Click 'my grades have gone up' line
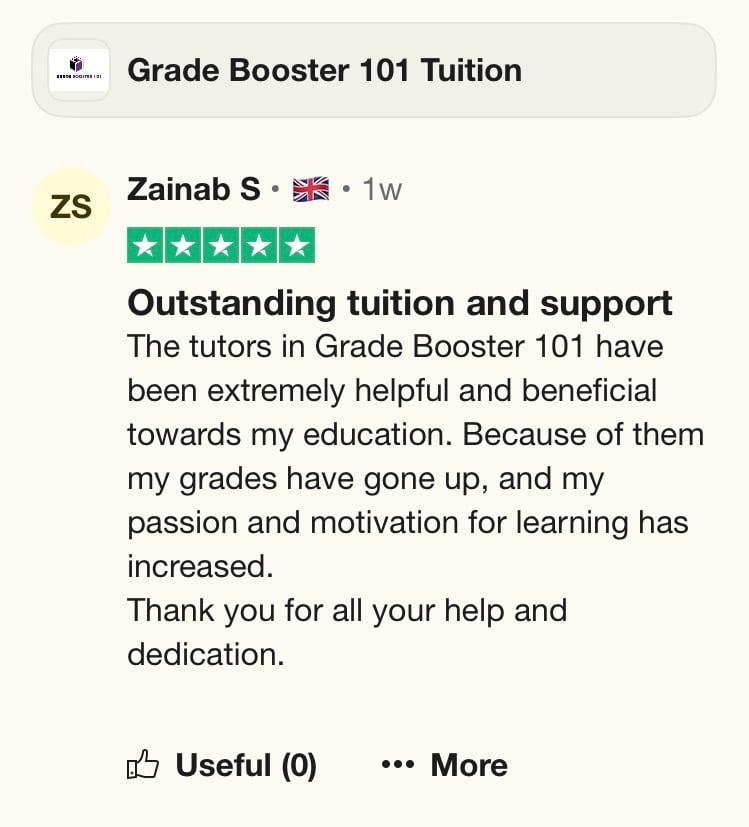The width and height of the screenshot is (749, 827). 365,479
